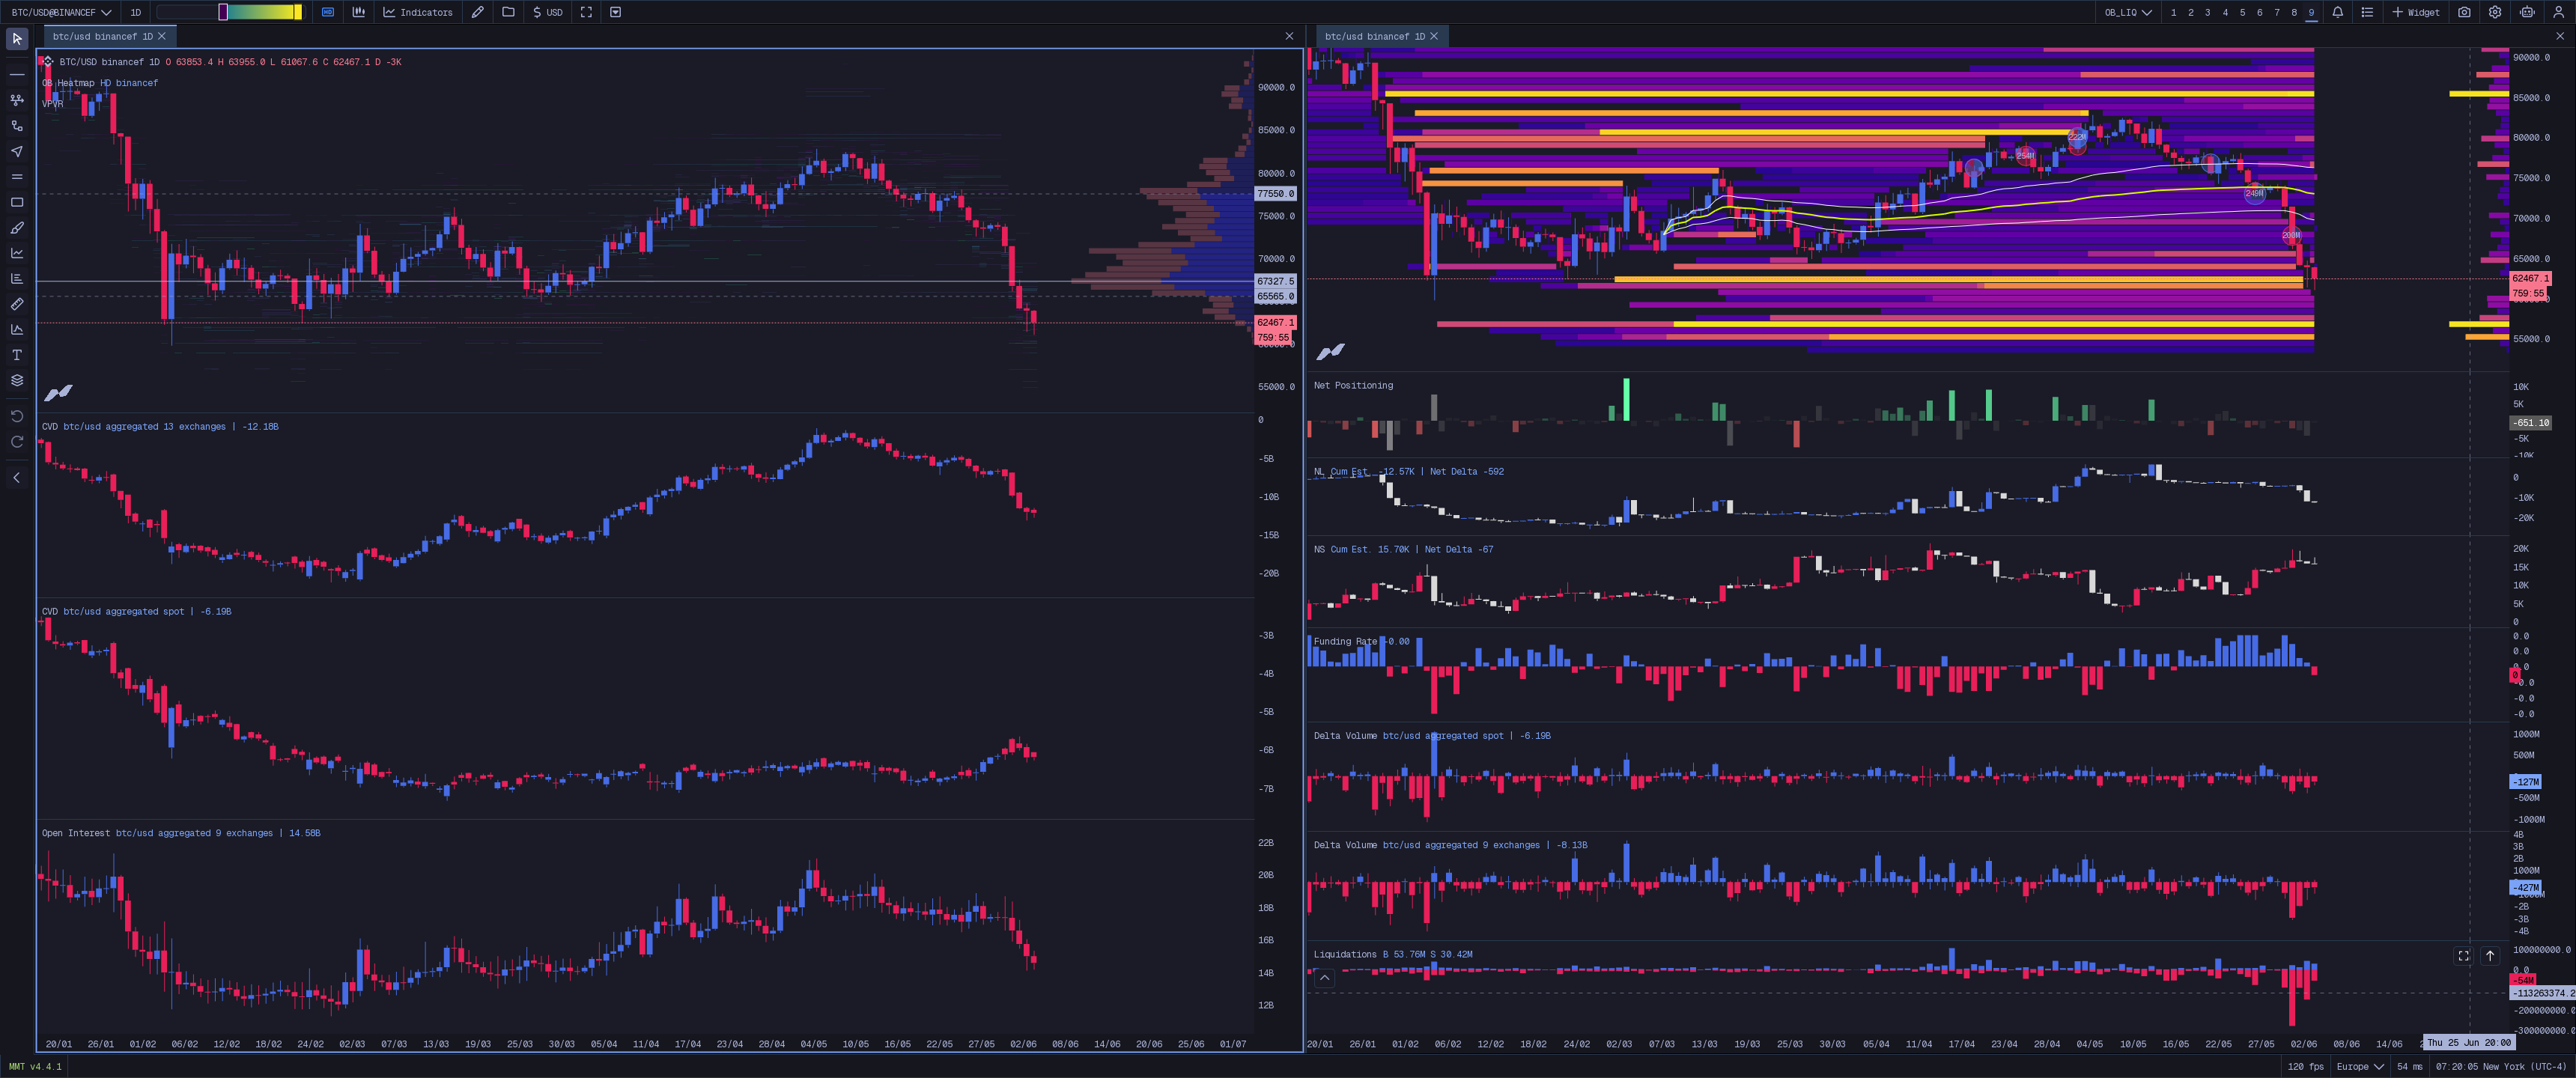Screen dimensions: 2576x1078
Task: Select the horizontal line drawing tool
Action: pos(17,74)
